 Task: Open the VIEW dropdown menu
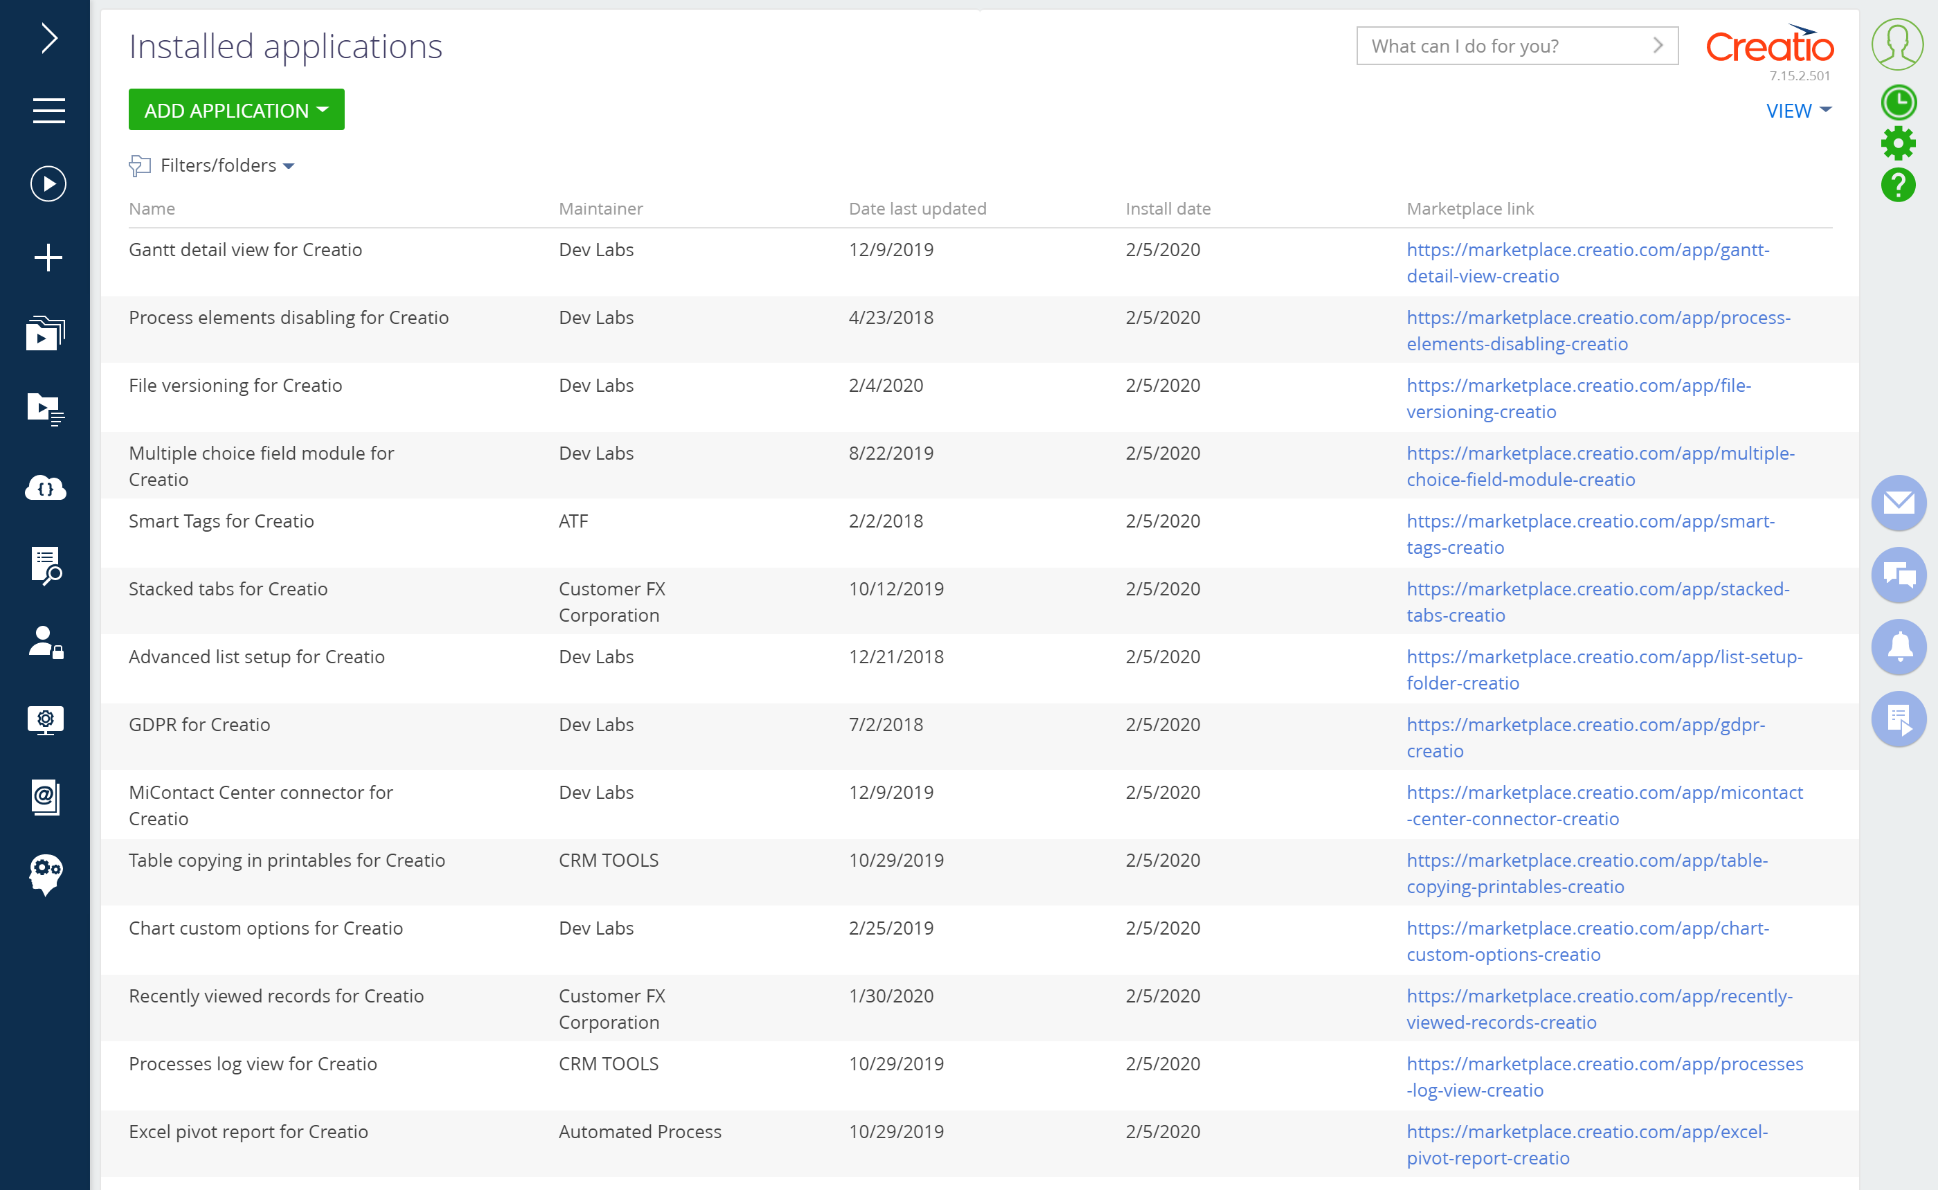pos(1798,111)
